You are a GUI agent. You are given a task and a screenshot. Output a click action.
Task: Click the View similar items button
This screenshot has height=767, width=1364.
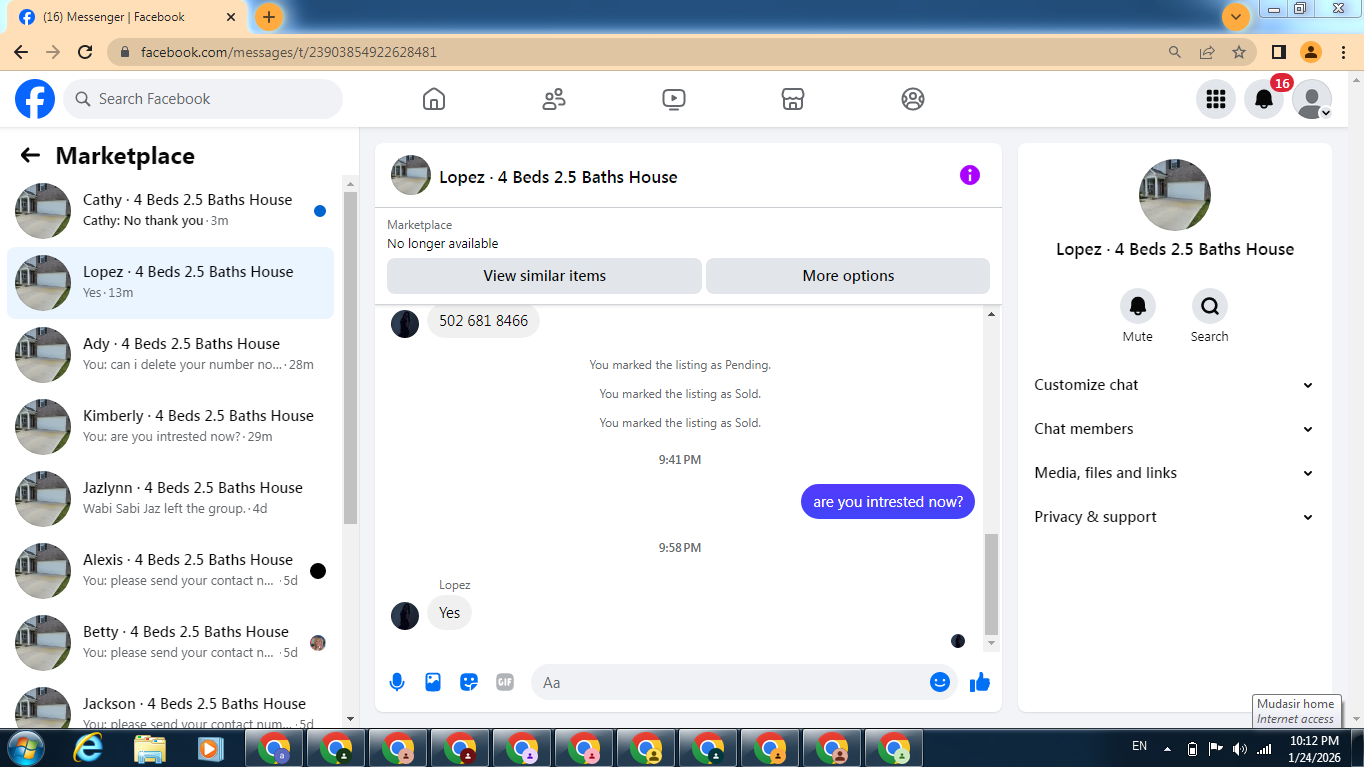coord(544,276)
